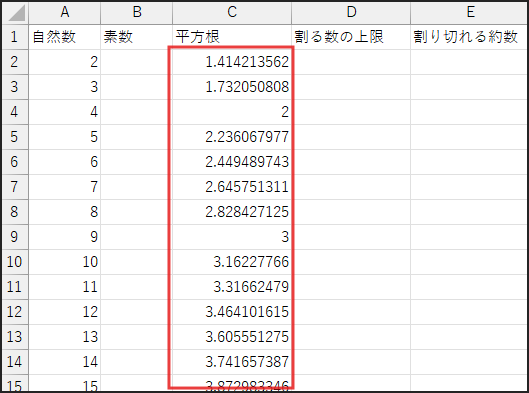
Task: Select cell containing 2.645751311
Action: 232,187
